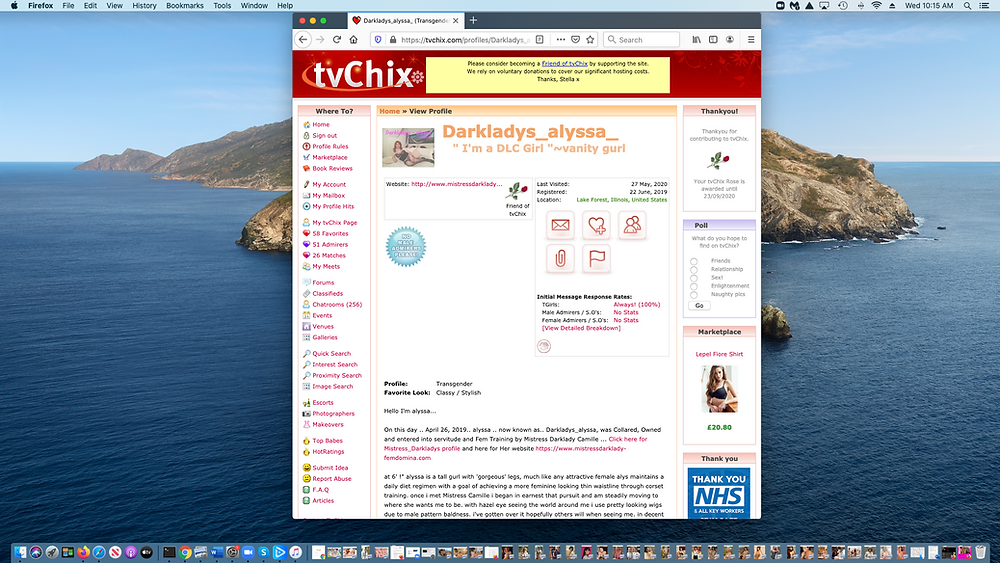Open Report Abuse sidebar link
Viewport: 1000px width, 563px height.
tap(332, 479)
